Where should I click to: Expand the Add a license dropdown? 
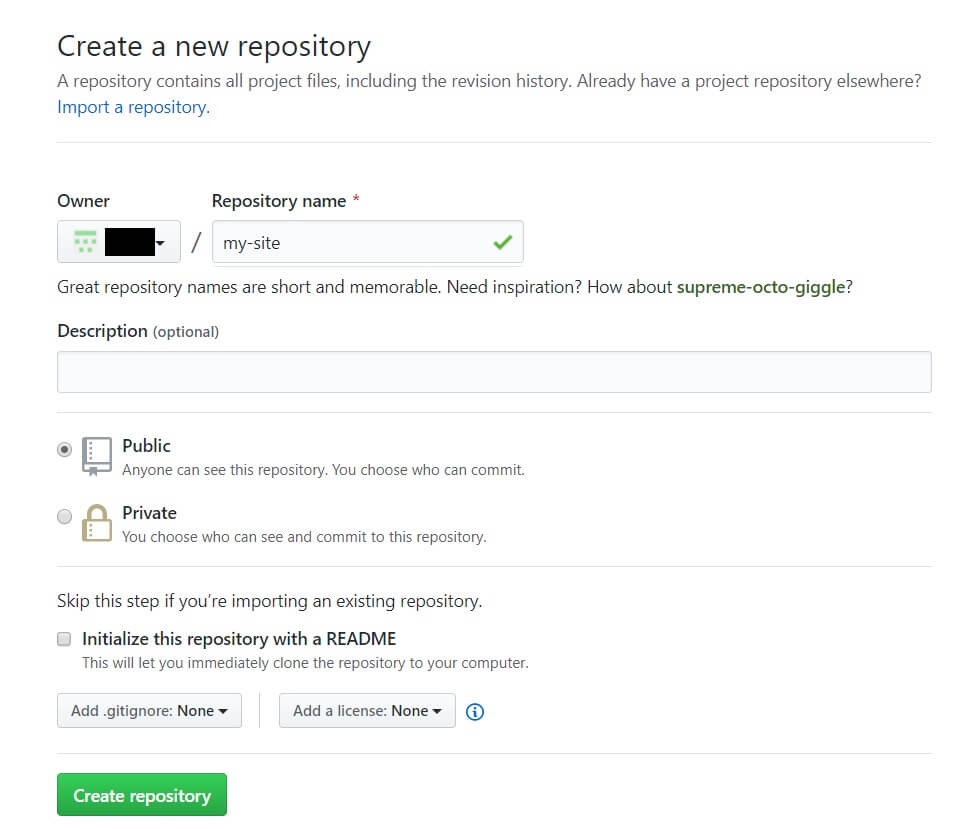point(367,711)
